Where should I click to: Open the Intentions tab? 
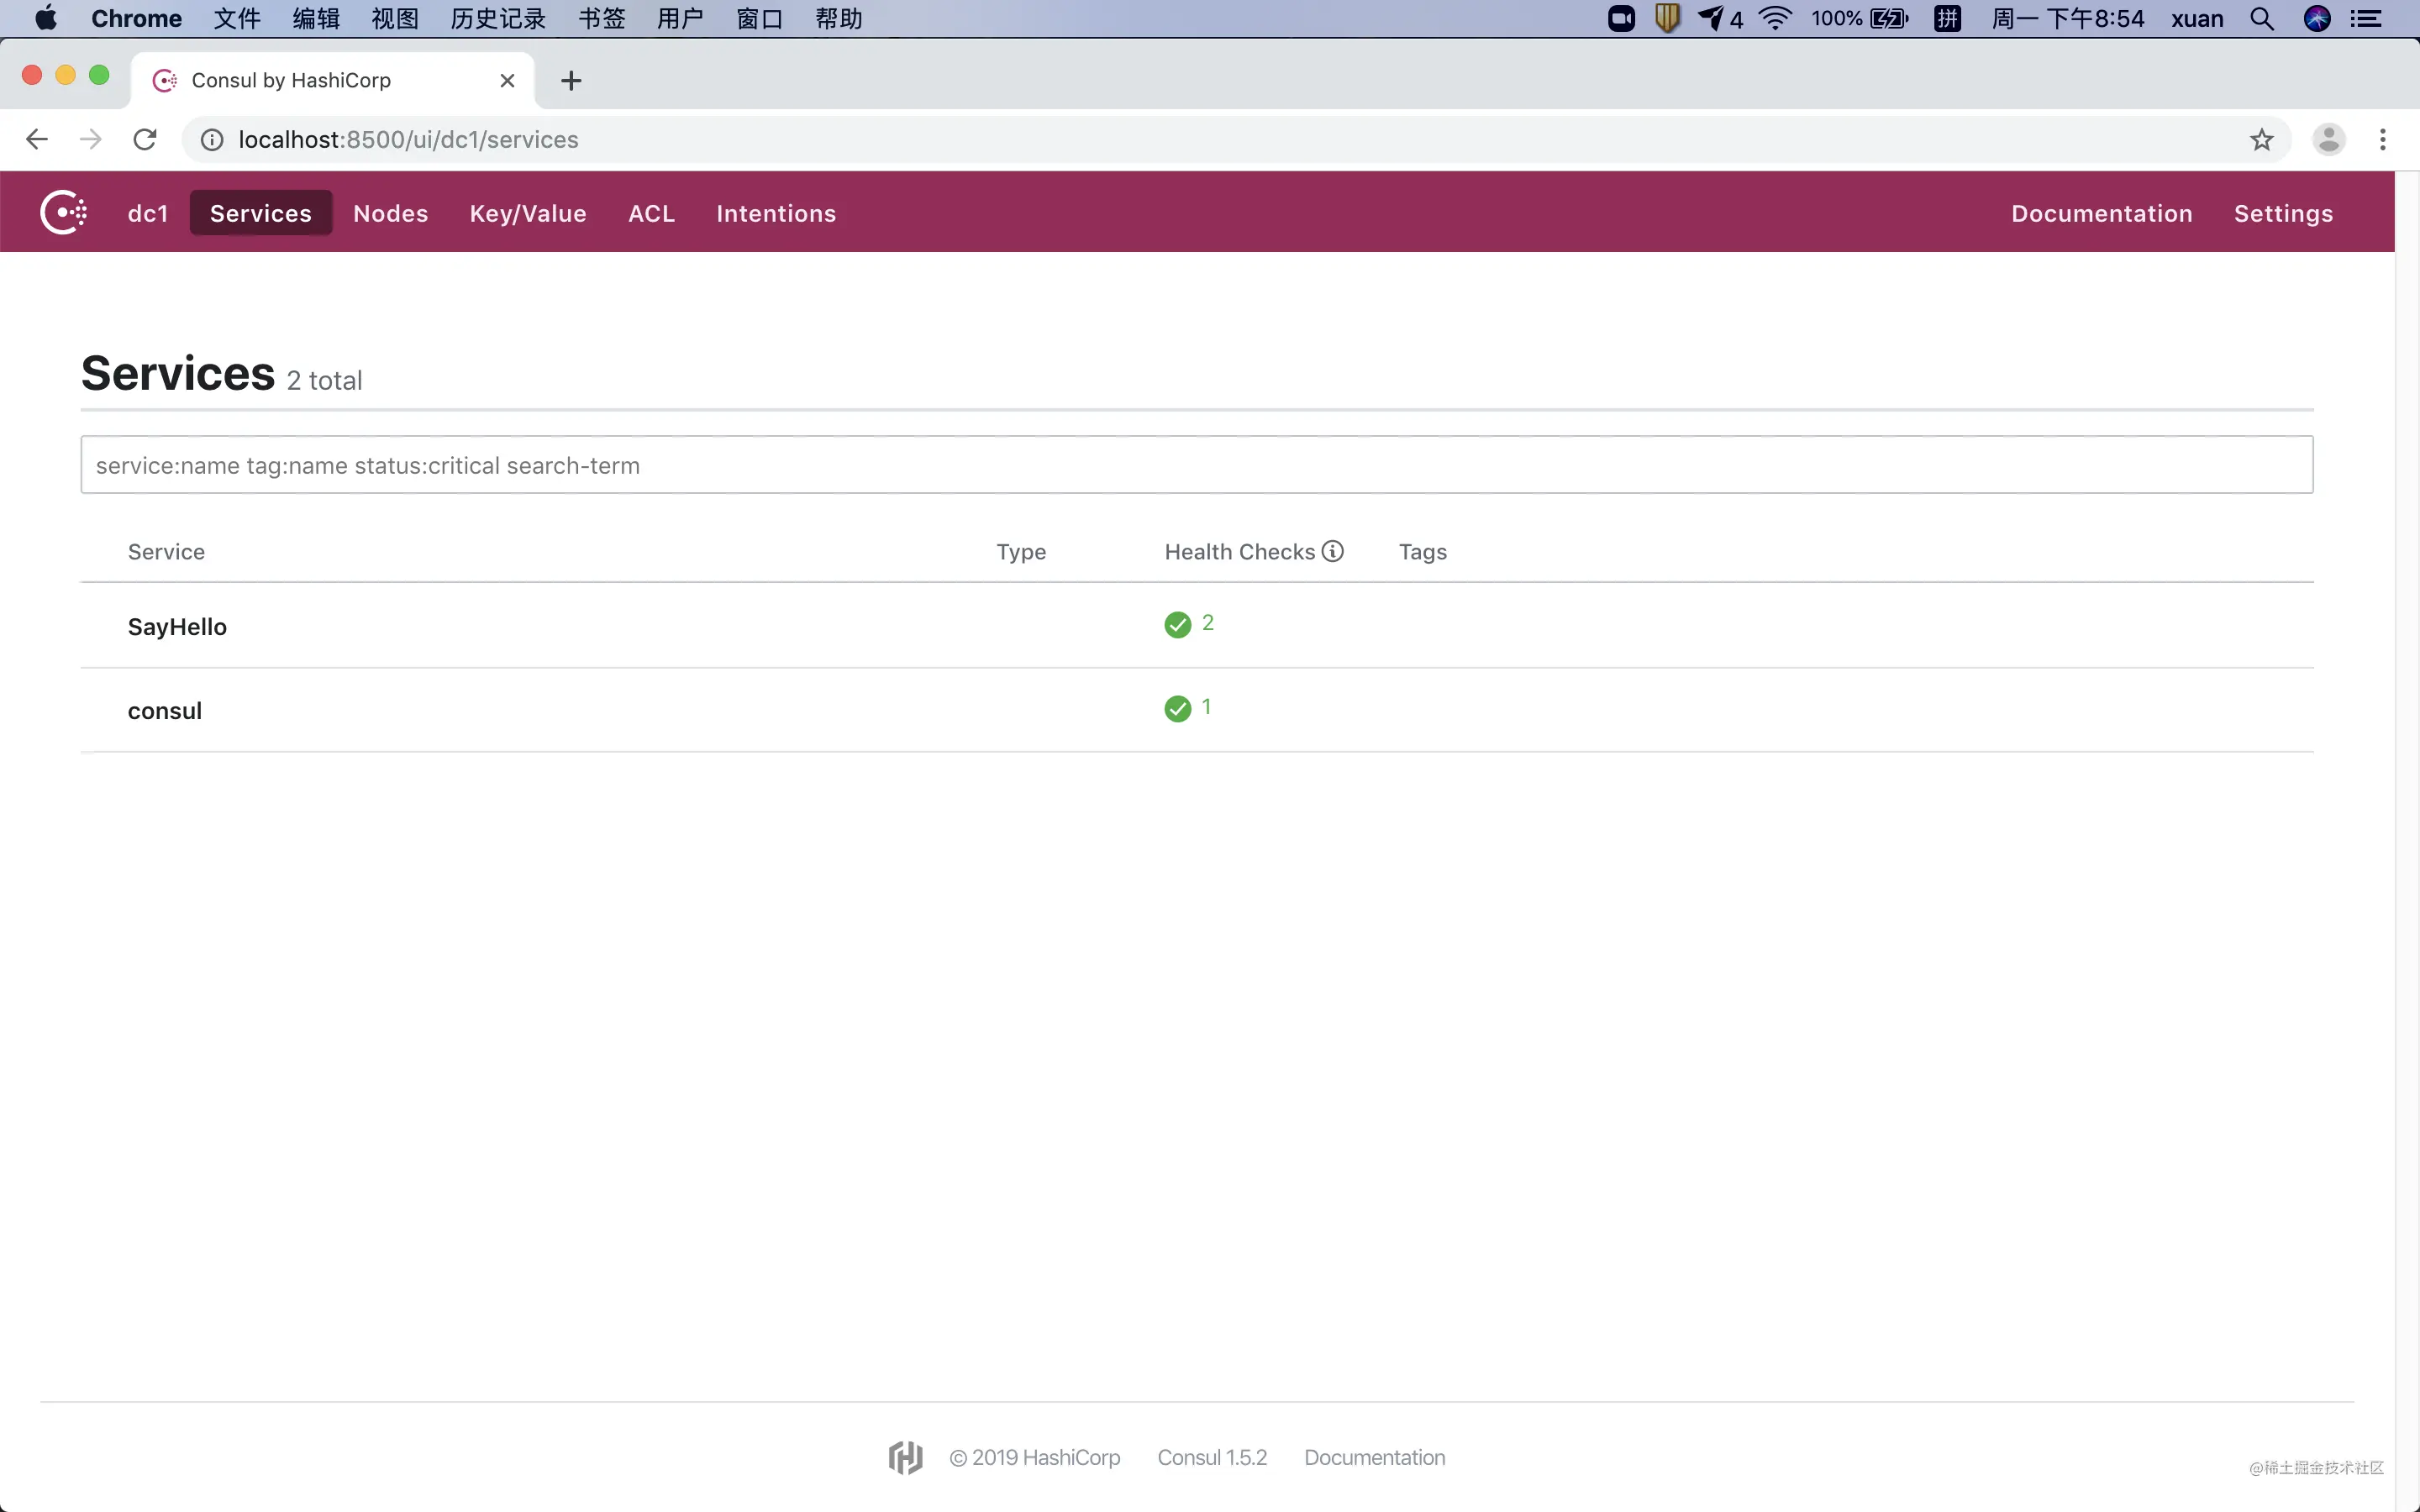coord(776,213)
